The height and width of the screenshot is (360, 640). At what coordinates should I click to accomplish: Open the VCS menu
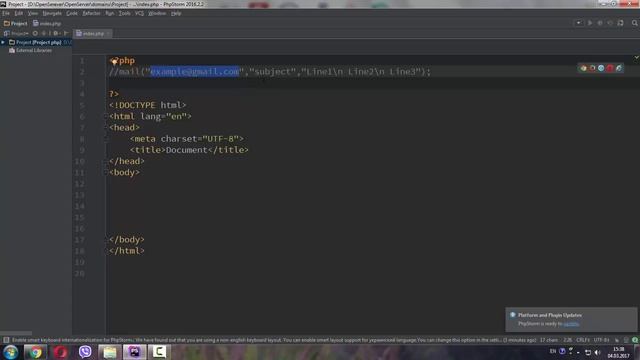(x=139, y=13)
